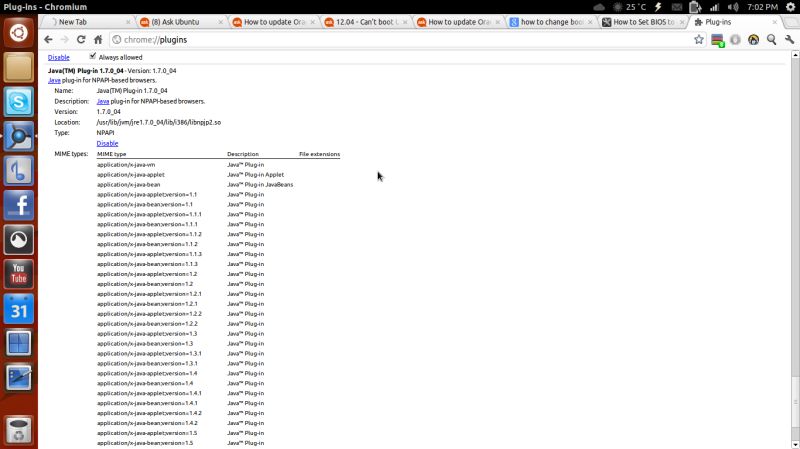The width and height of the screenshot is (800, 449).
Task: Close the Plug-ins tab
Action: pyautogui.click(x=774, y=22)
